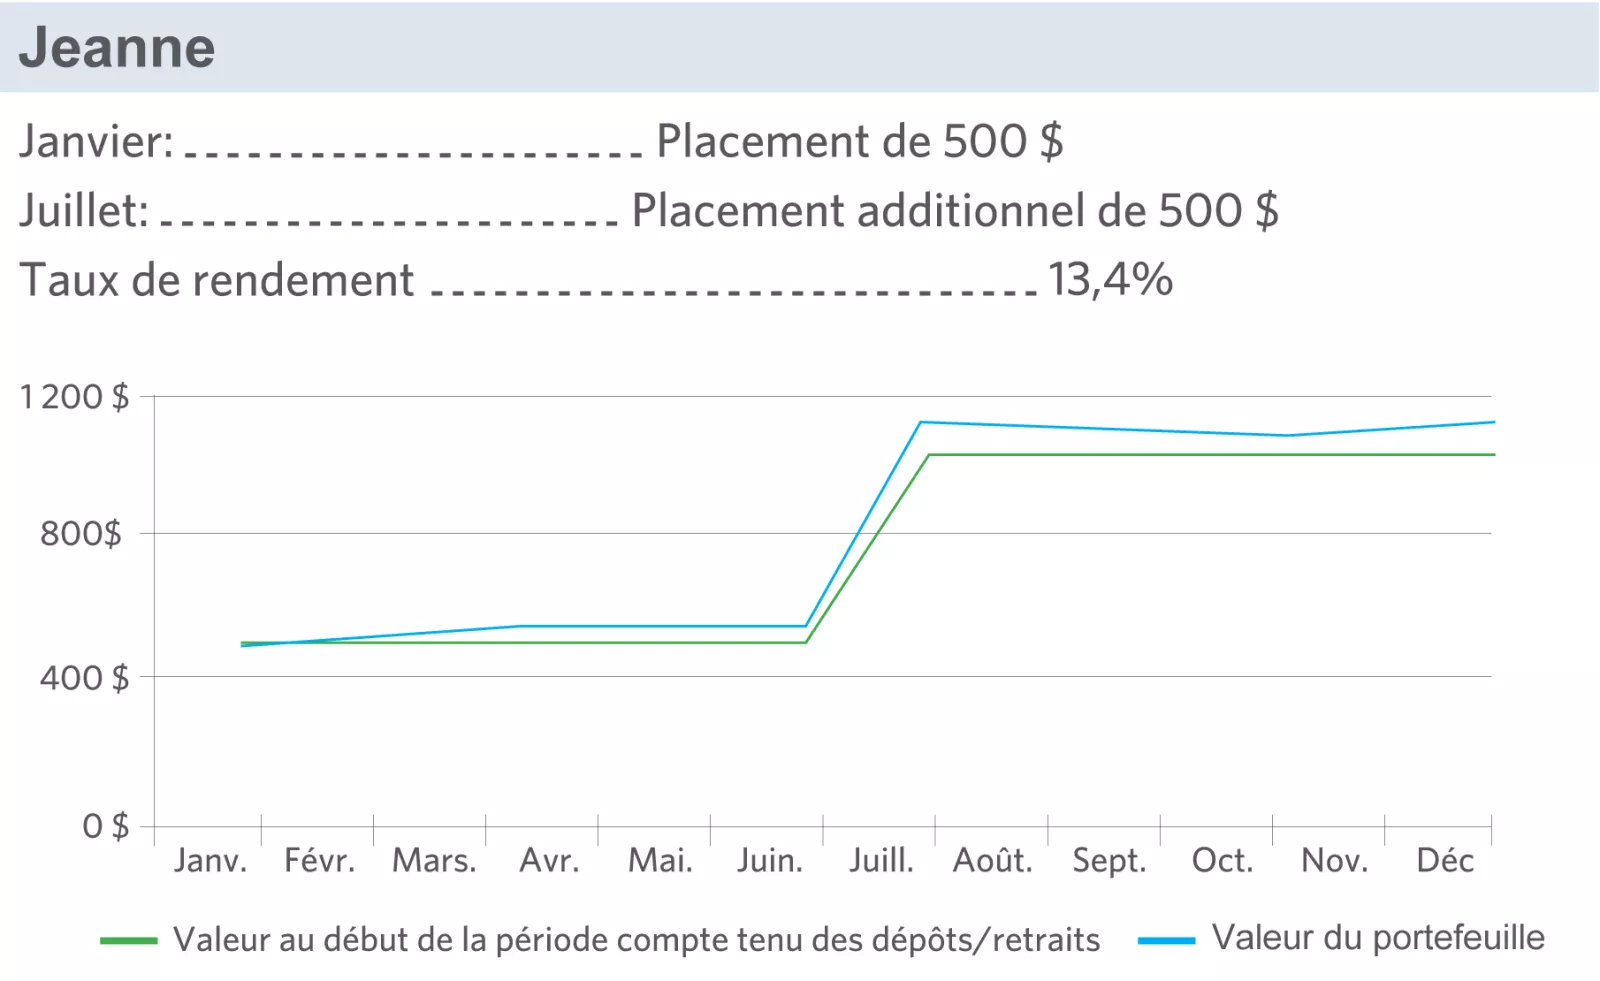This screenshot has width=1600, height=981.
Task: Click the 13,4% return rate value
Action: [1110, 280]
